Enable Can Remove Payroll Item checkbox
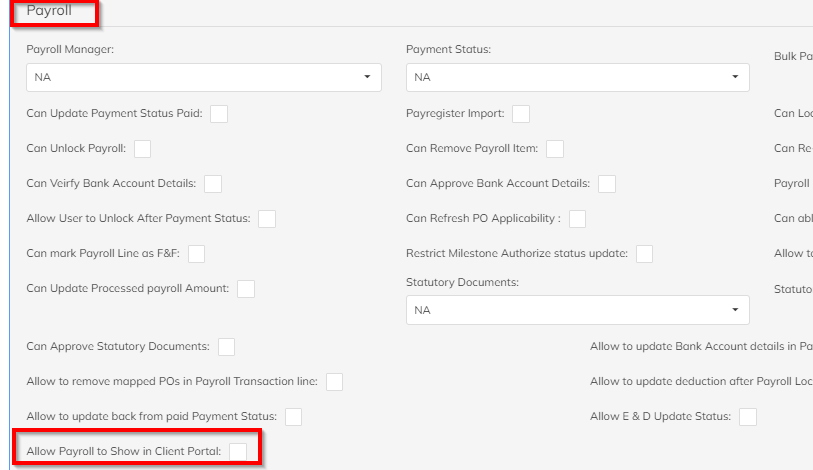The width and height of the screenshot is (813, 470). (555, 149)
